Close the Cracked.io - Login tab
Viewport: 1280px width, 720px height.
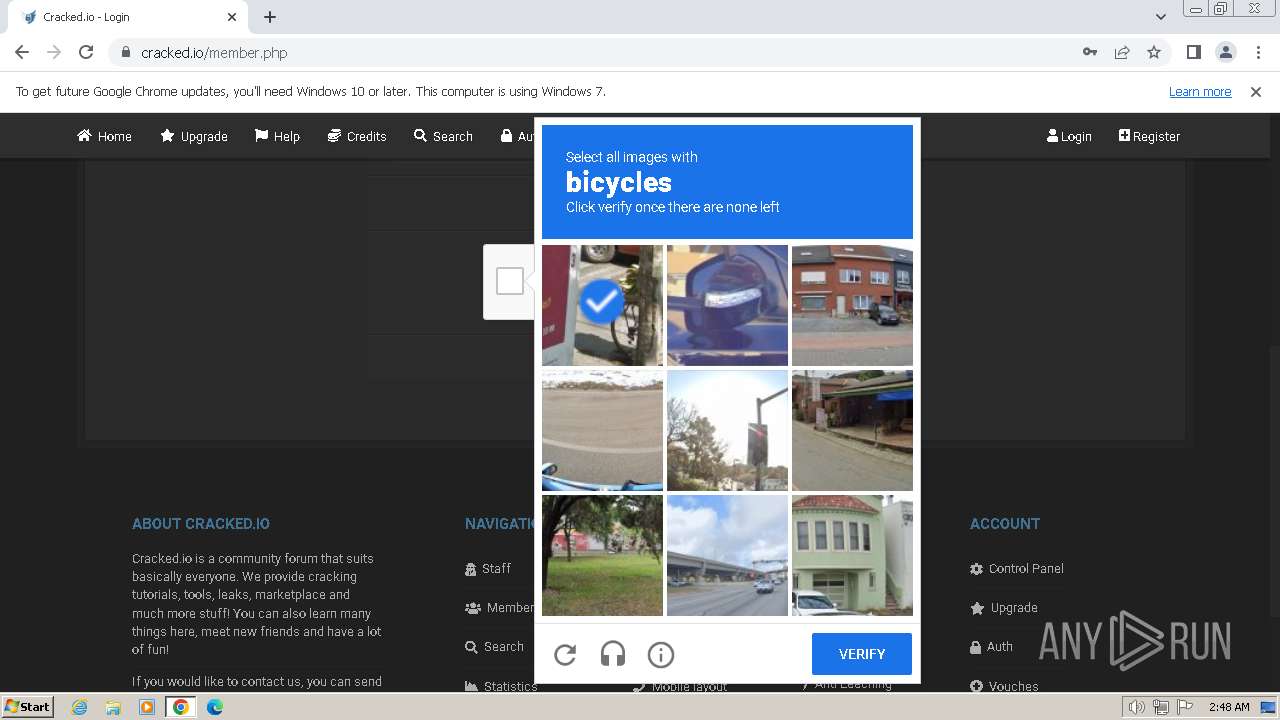pos(232,17)
